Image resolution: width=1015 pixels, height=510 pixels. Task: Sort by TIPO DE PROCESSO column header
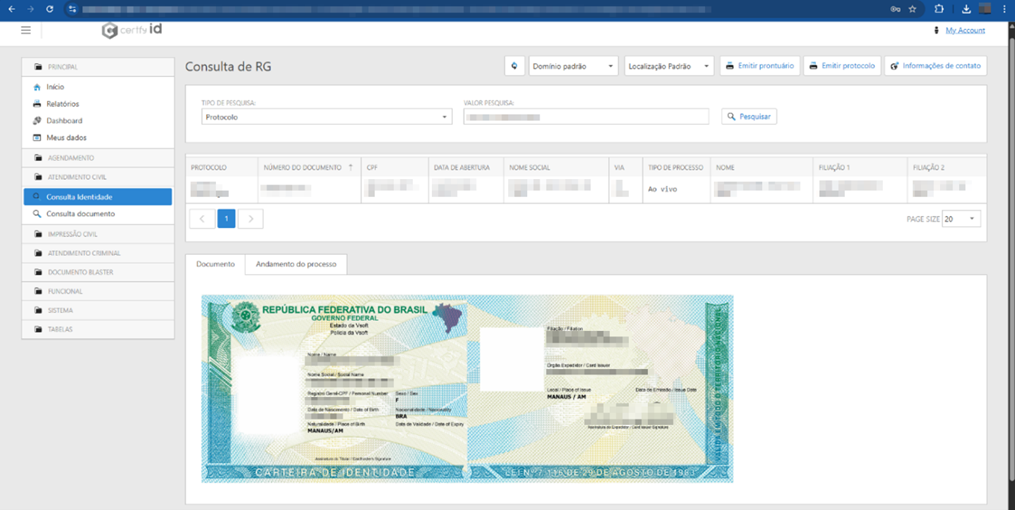(676, 168)
